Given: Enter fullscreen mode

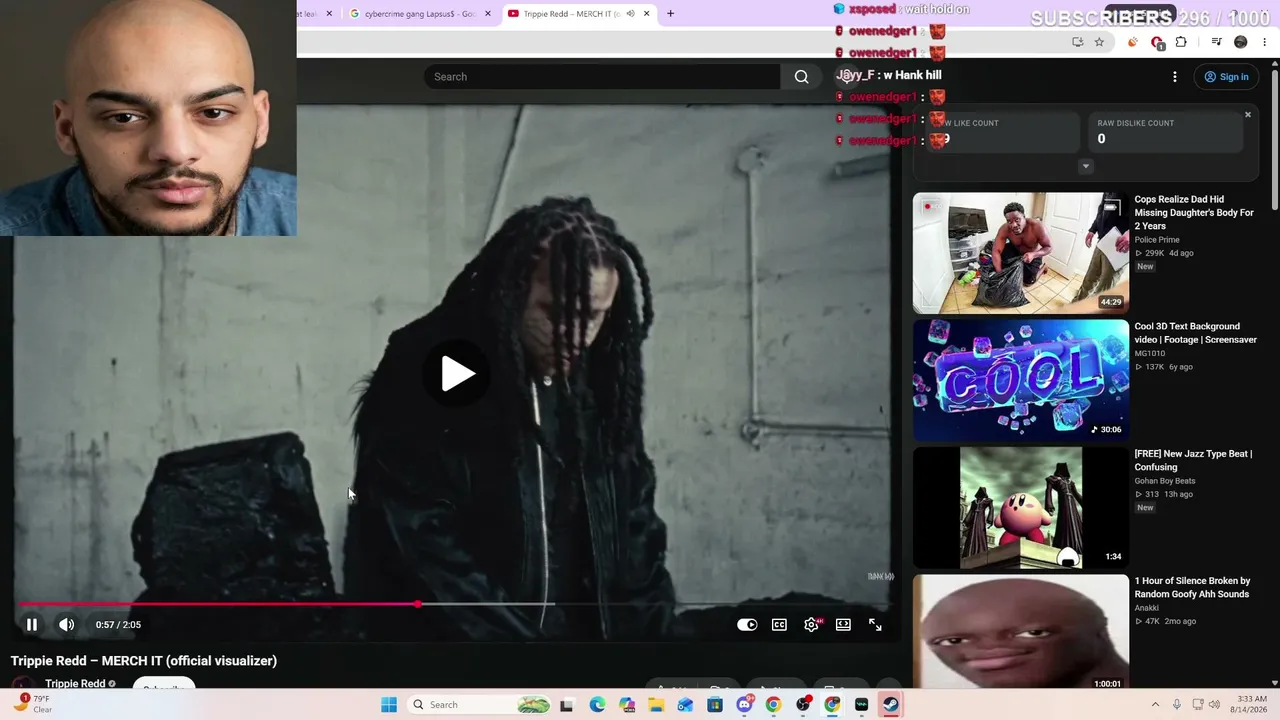Looking at the screenshot, I should (x=875, y=625).
